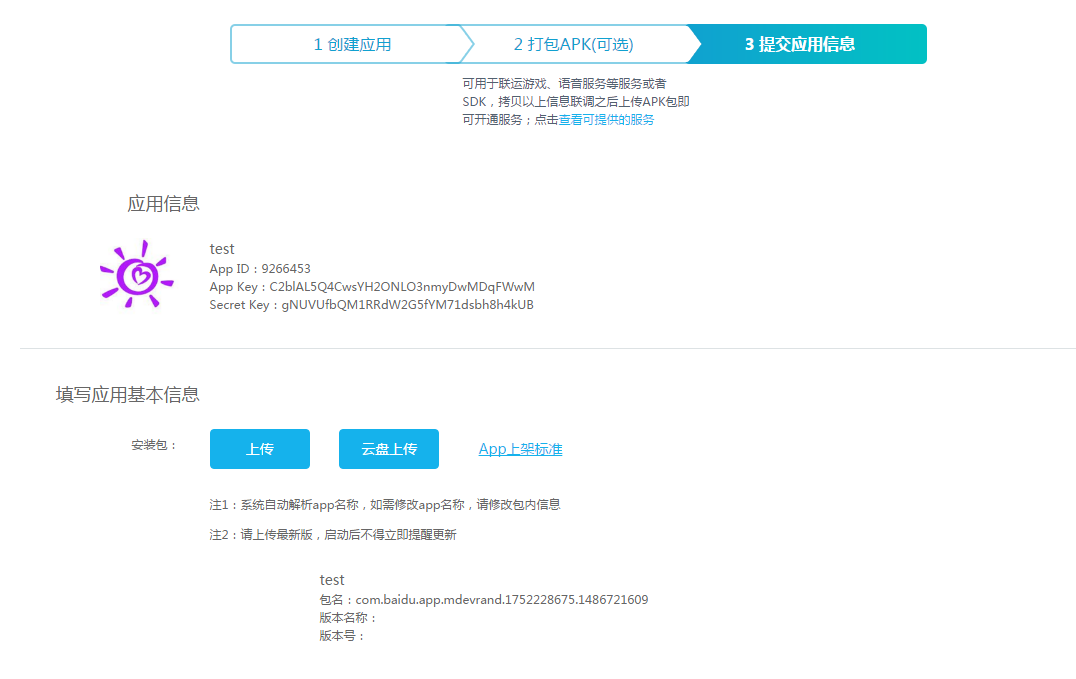
Task: Open the App上架标准 link
Action: pyautogui.click(x=520, y=449)
